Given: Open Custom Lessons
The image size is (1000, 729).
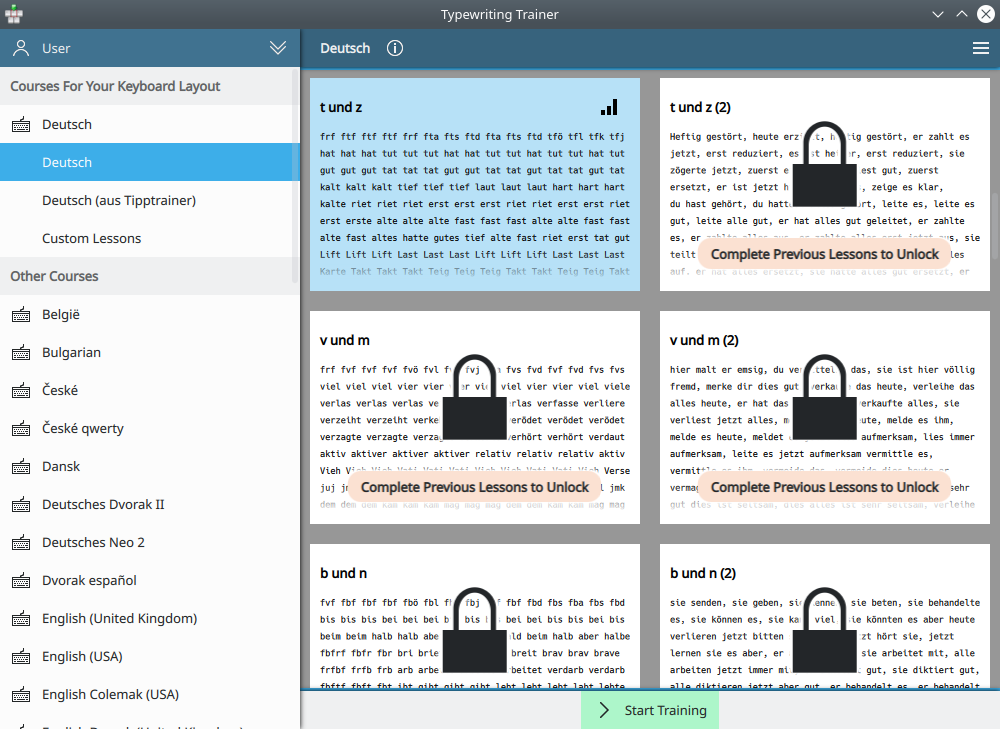Looking at the screenshot, I should [91, 239].
